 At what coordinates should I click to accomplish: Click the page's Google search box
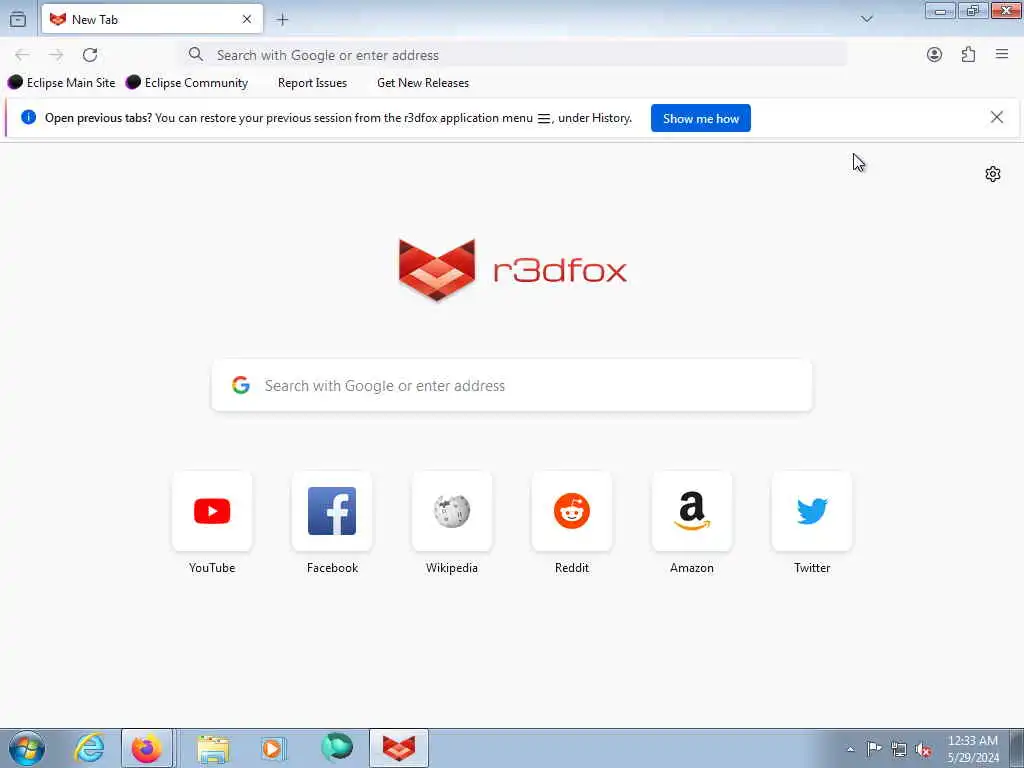(x=512, y=385)
